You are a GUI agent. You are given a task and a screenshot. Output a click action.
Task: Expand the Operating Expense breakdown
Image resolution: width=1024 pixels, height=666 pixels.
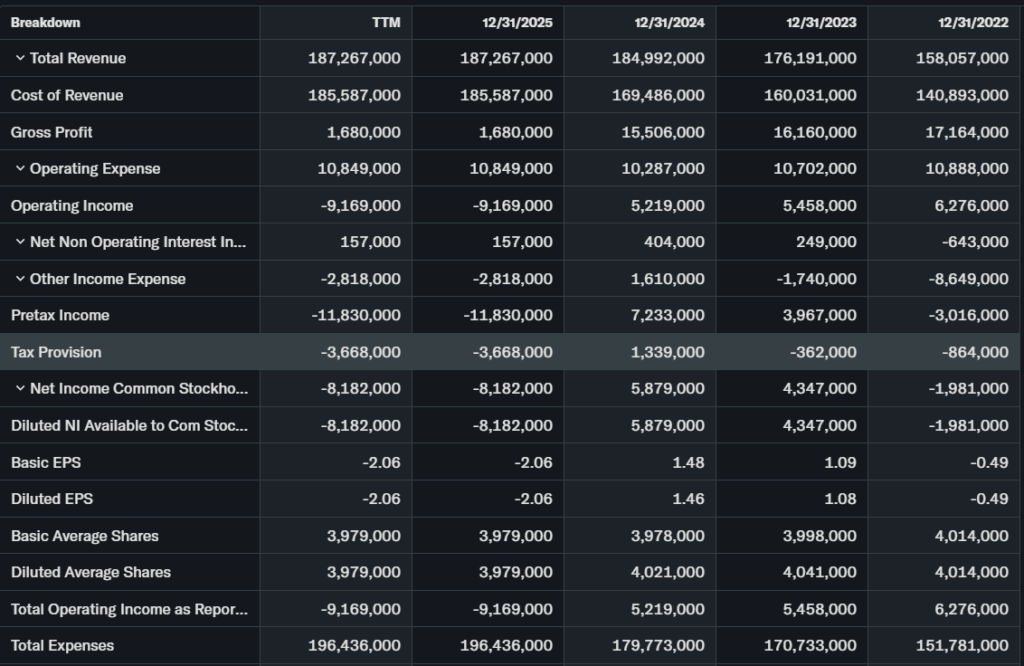(20, 169)
